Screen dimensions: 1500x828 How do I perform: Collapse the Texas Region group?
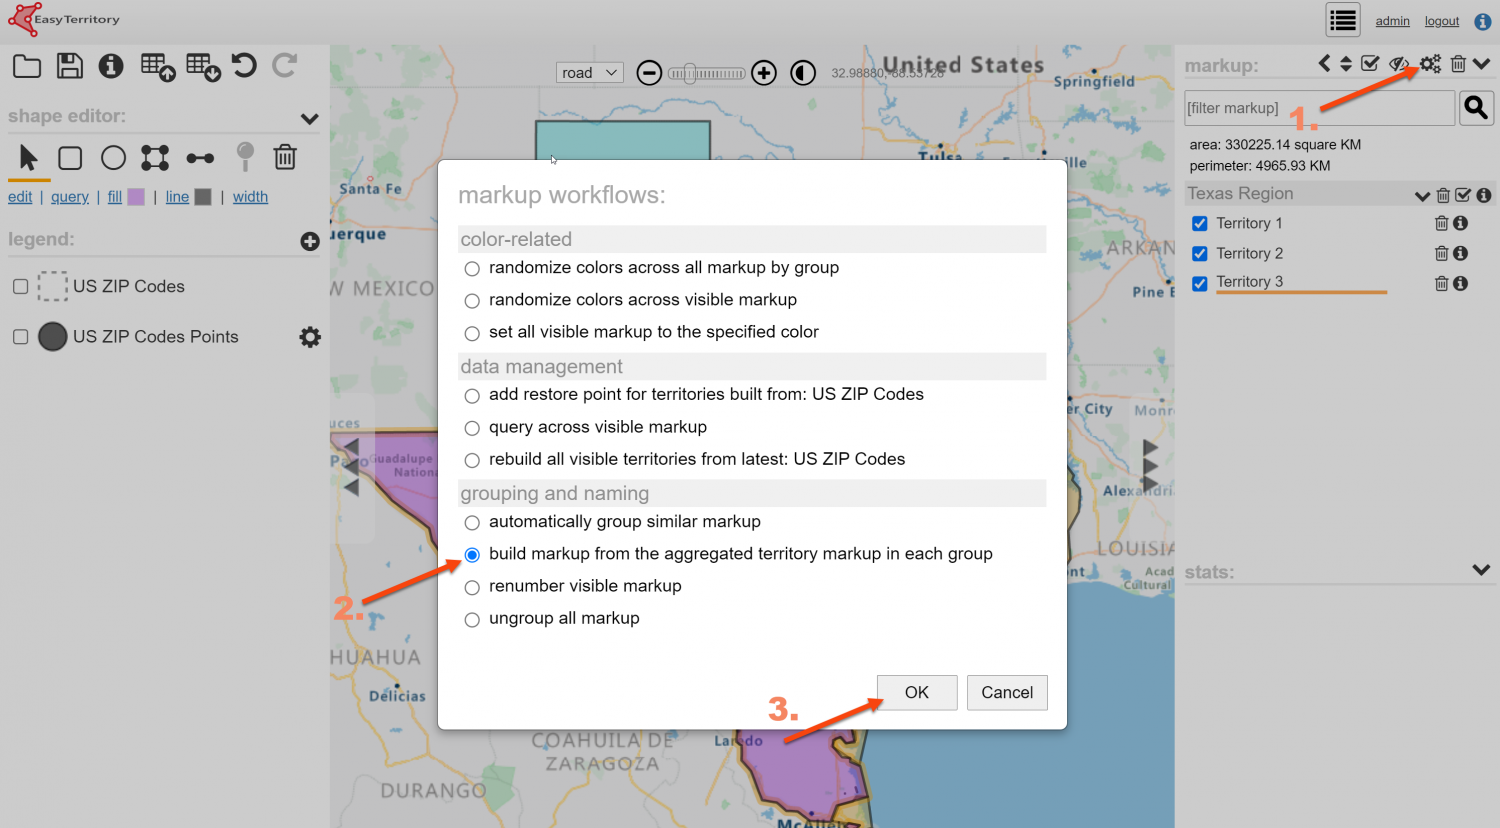pos(1423,194)
